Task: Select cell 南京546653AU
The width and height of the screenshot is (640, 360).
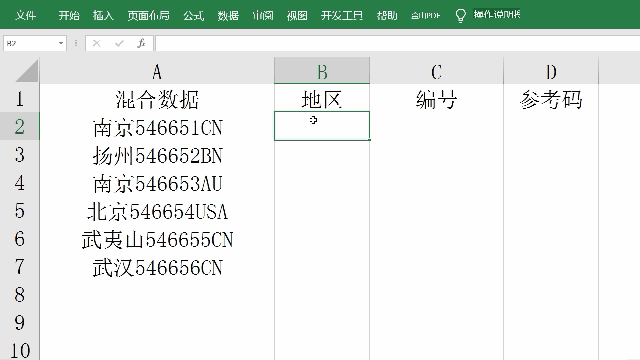Action: tap(157, 183)
